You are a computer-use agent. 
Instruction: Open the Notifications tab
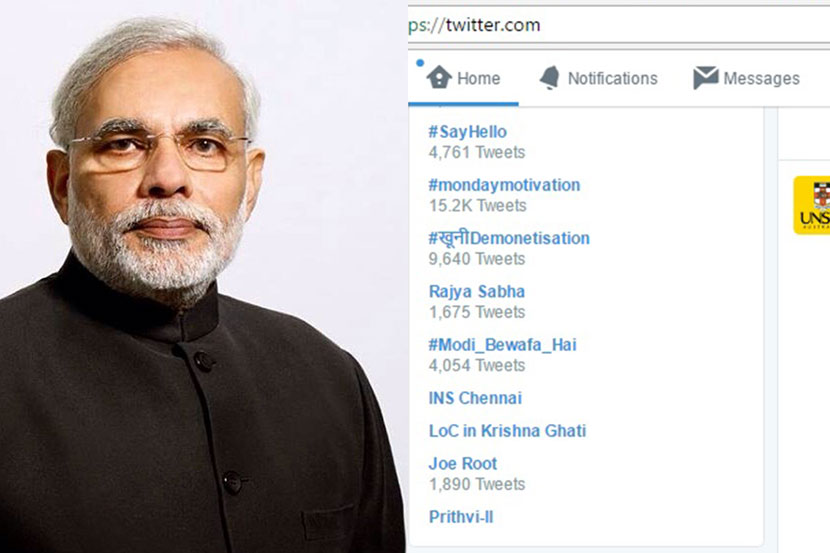[x=598, y=78]
